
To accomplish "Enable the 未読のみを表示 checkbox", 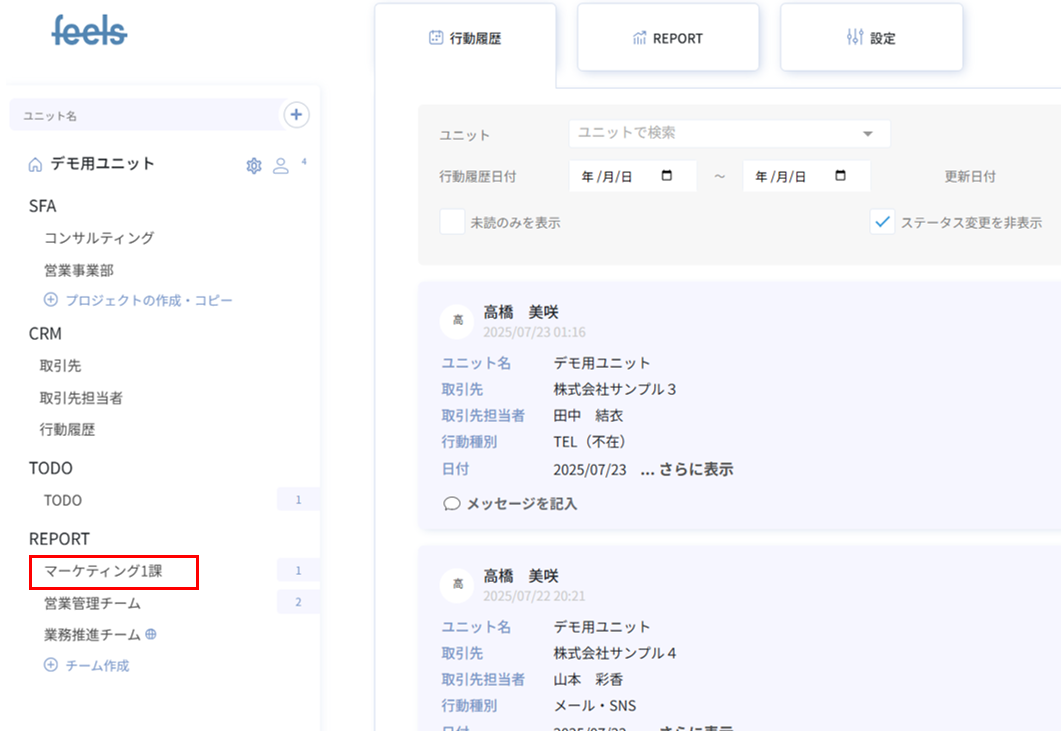I will (x=452, y=222).
